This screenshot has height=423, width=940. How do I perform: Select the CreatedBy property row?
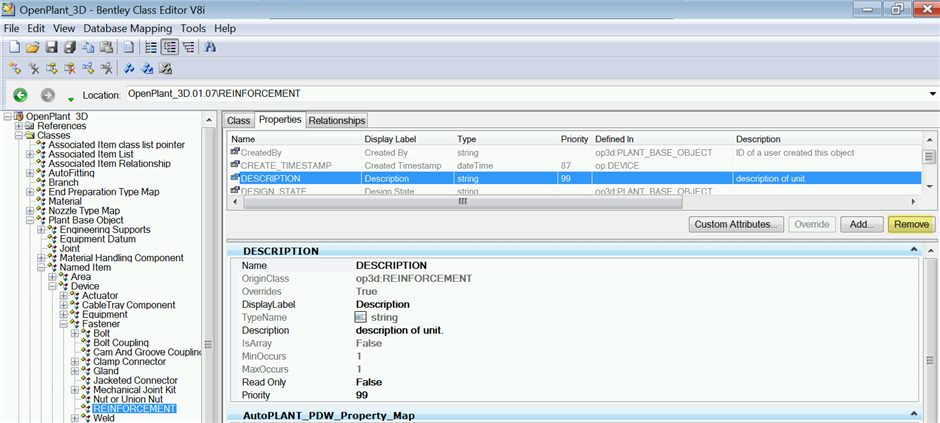click(x=574, y=153)
